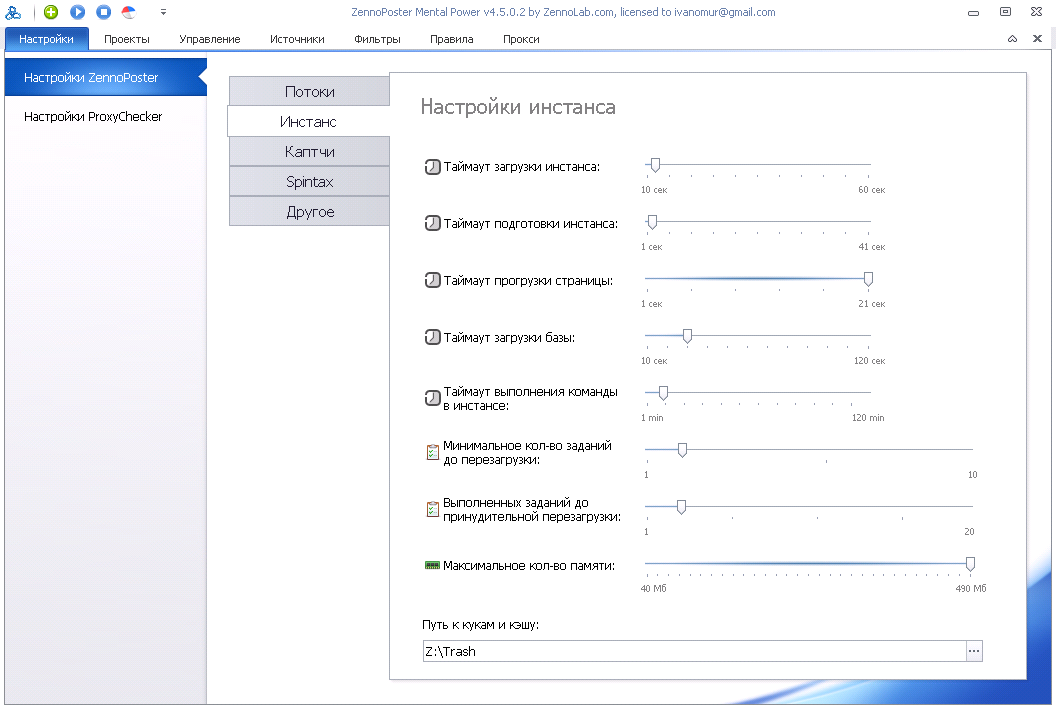
Task: Click the clock icon beside Таймаут загрузки инстанса
Action: (432, 166)
